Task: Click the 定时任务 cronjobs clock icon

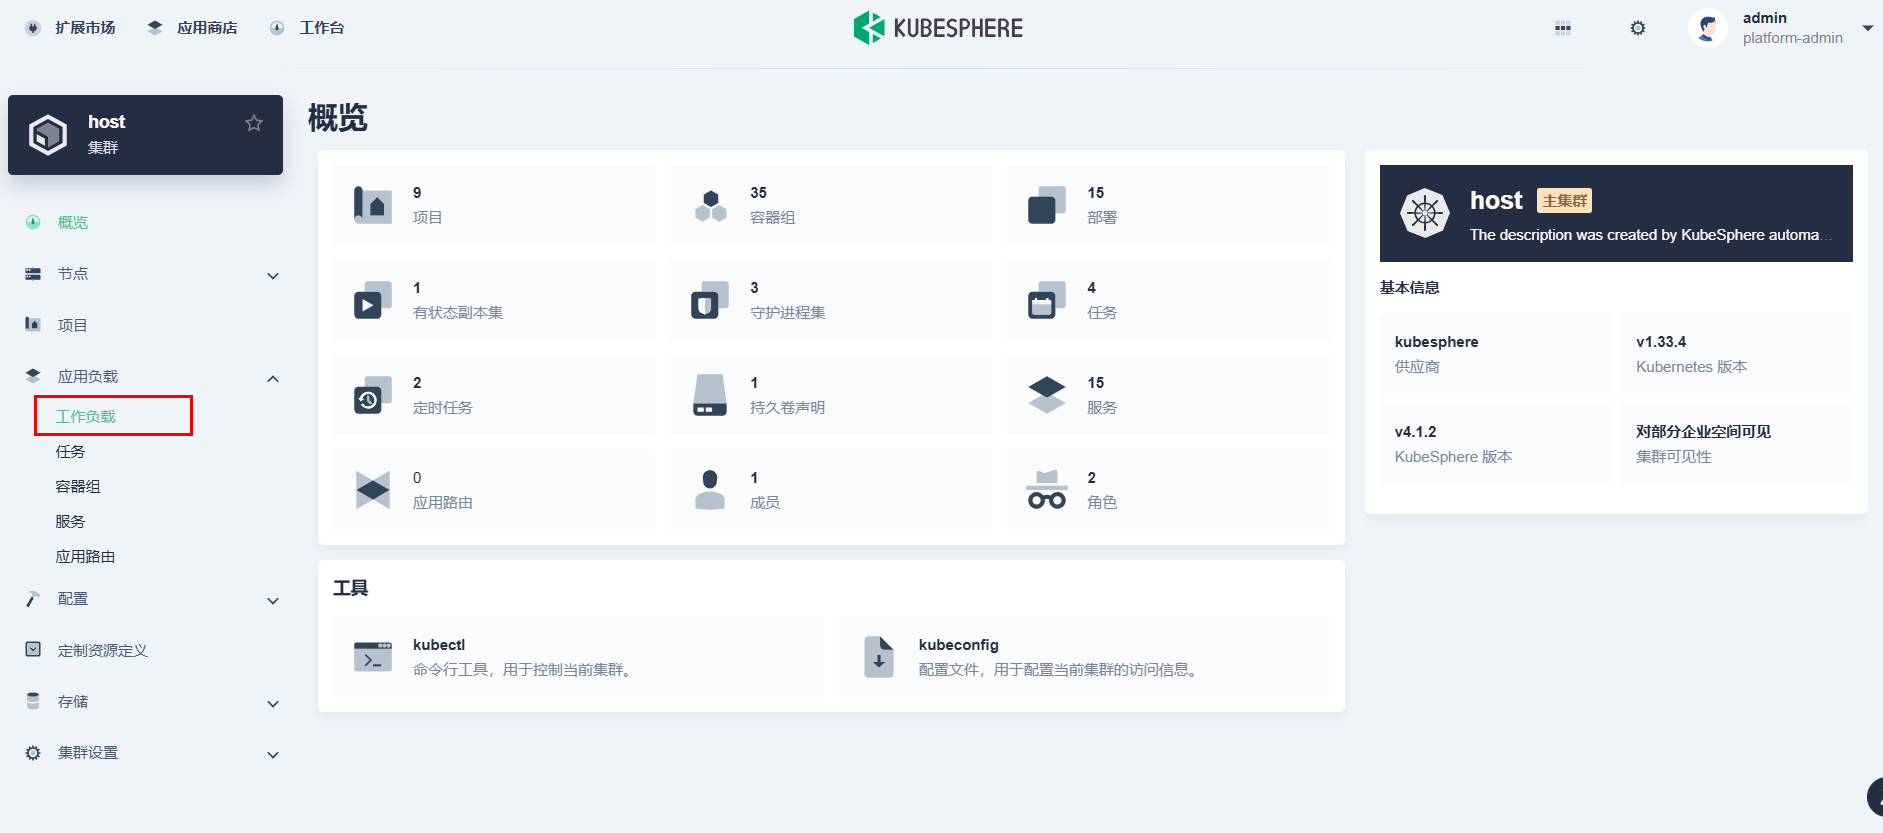Action: pos(373,395)
